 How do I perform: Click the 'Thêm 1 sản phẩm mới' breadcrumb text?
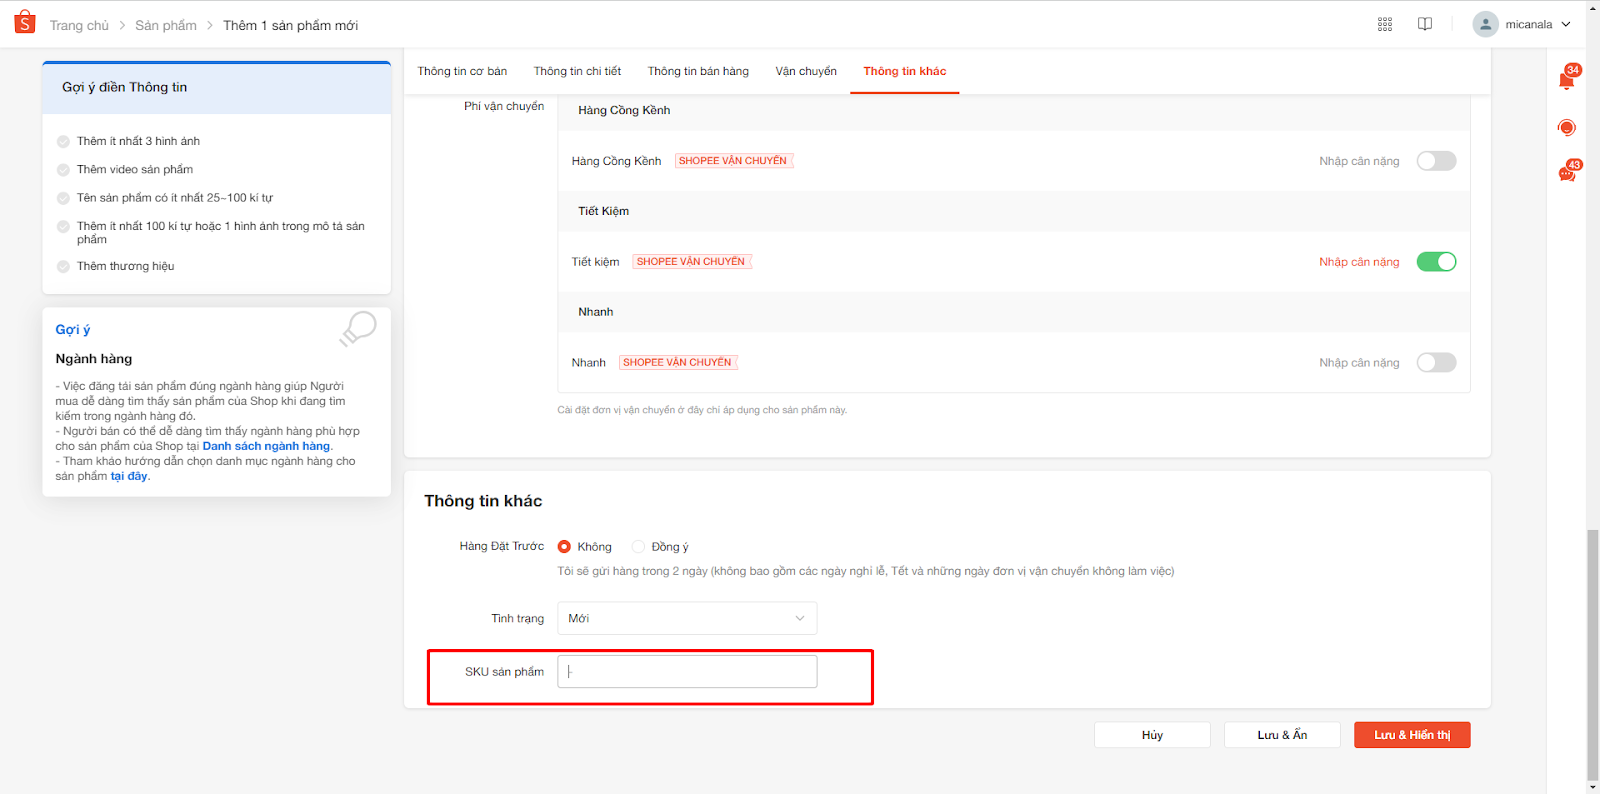(290, 25)
